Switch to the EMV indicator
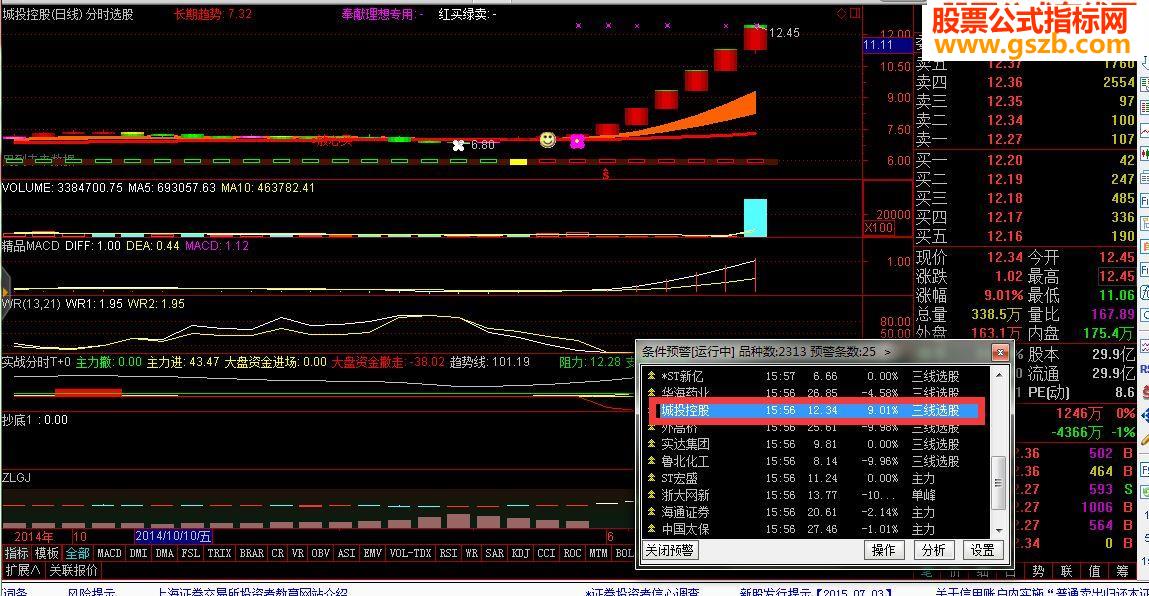The height and width of the screenshot is (596, 1149). pyautogui.click(x=372, y=553)
